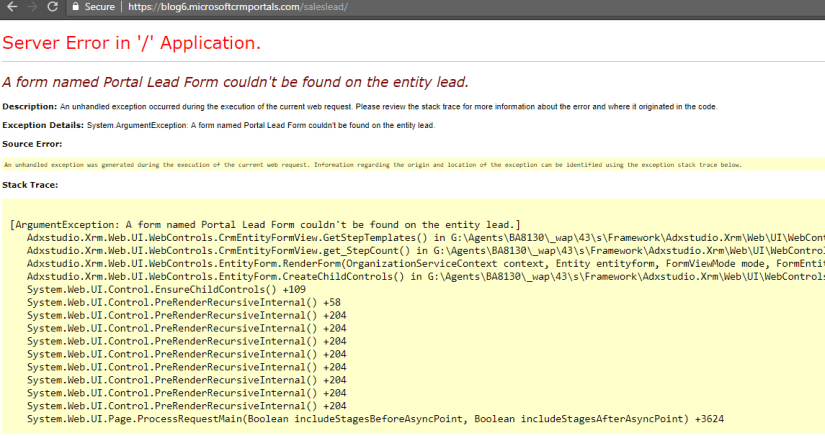Click the '[ArgumentException: A form named' stack trace line
The image size is (825, 438).
click(265, 225)
